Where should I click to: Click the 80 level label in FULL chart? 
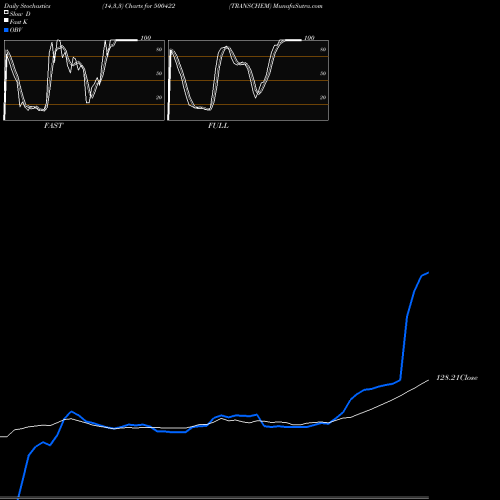(323, 49)
